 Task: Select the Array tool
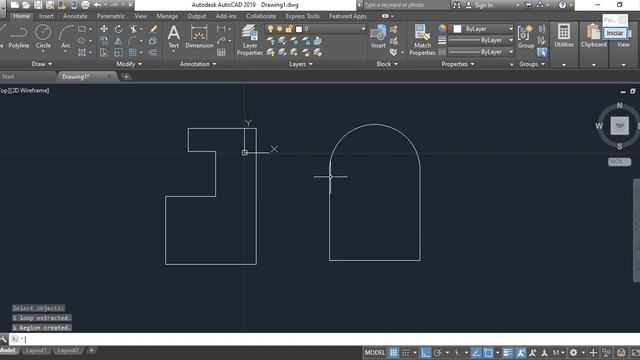pyautogui.click(x=133, y=52)
